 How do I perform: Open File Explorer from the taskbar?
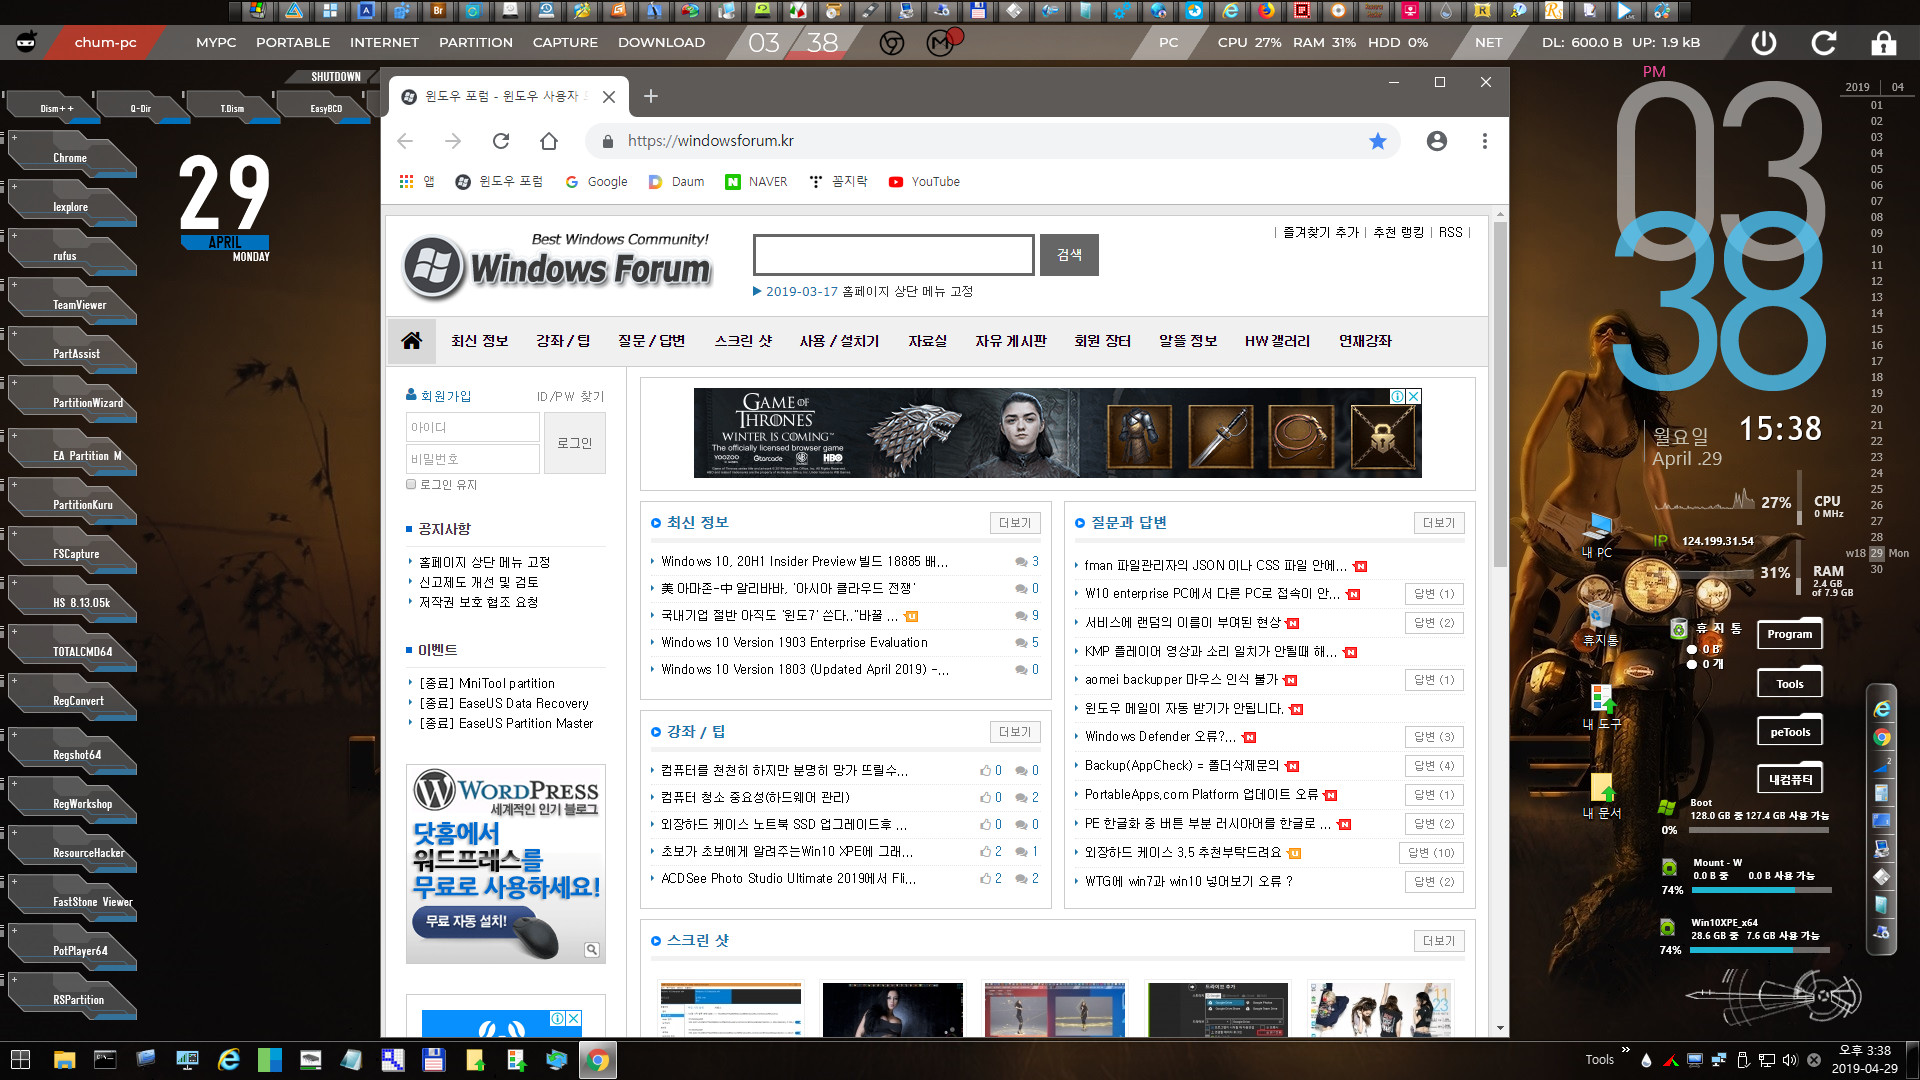tap(65, 1060)
